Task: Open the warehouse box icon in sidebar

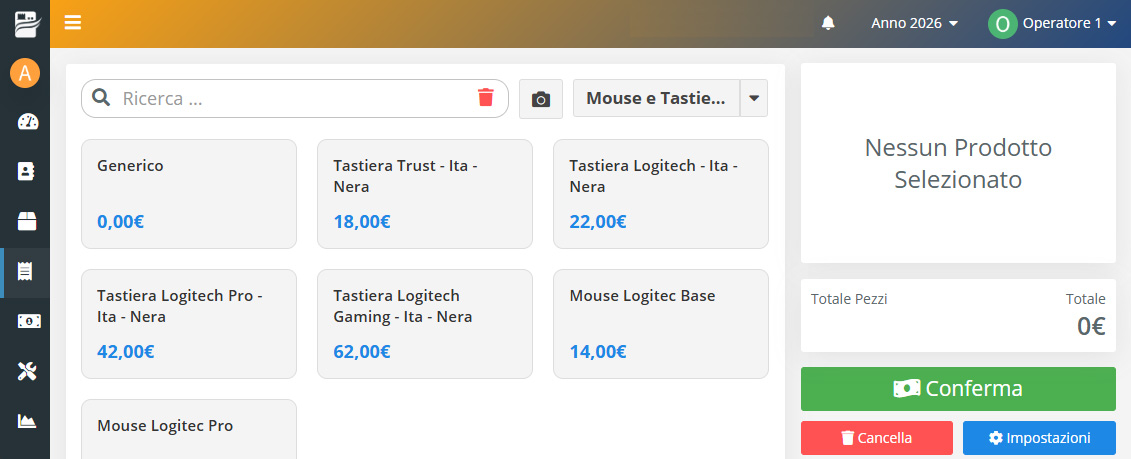Action: point(27,222)
